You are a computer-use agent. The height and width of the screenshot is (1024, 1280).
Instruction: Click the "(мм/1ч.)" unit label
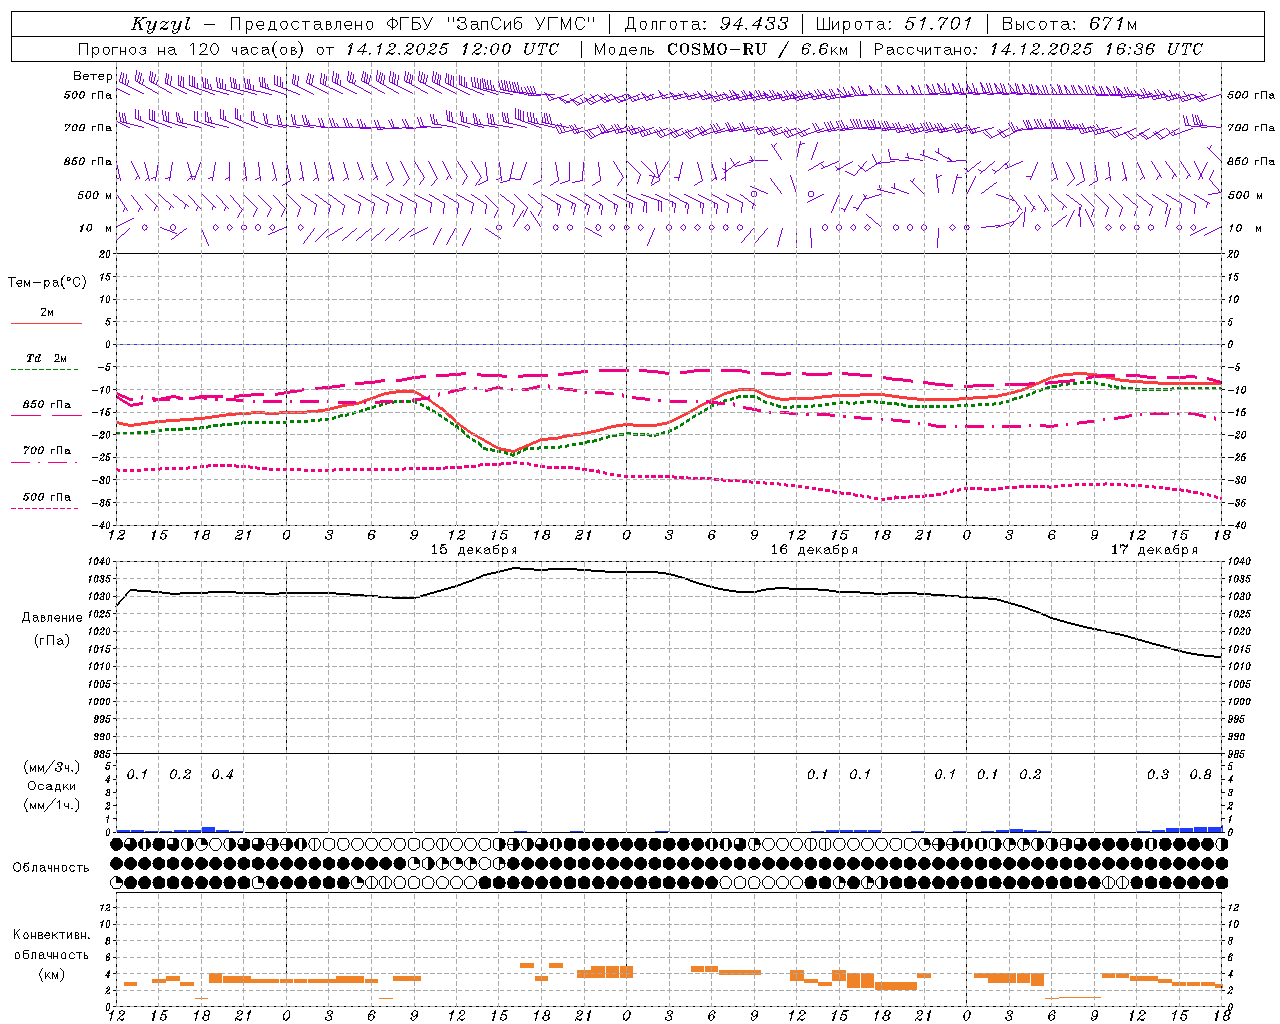pyautogui.click(x=51, y=805)
